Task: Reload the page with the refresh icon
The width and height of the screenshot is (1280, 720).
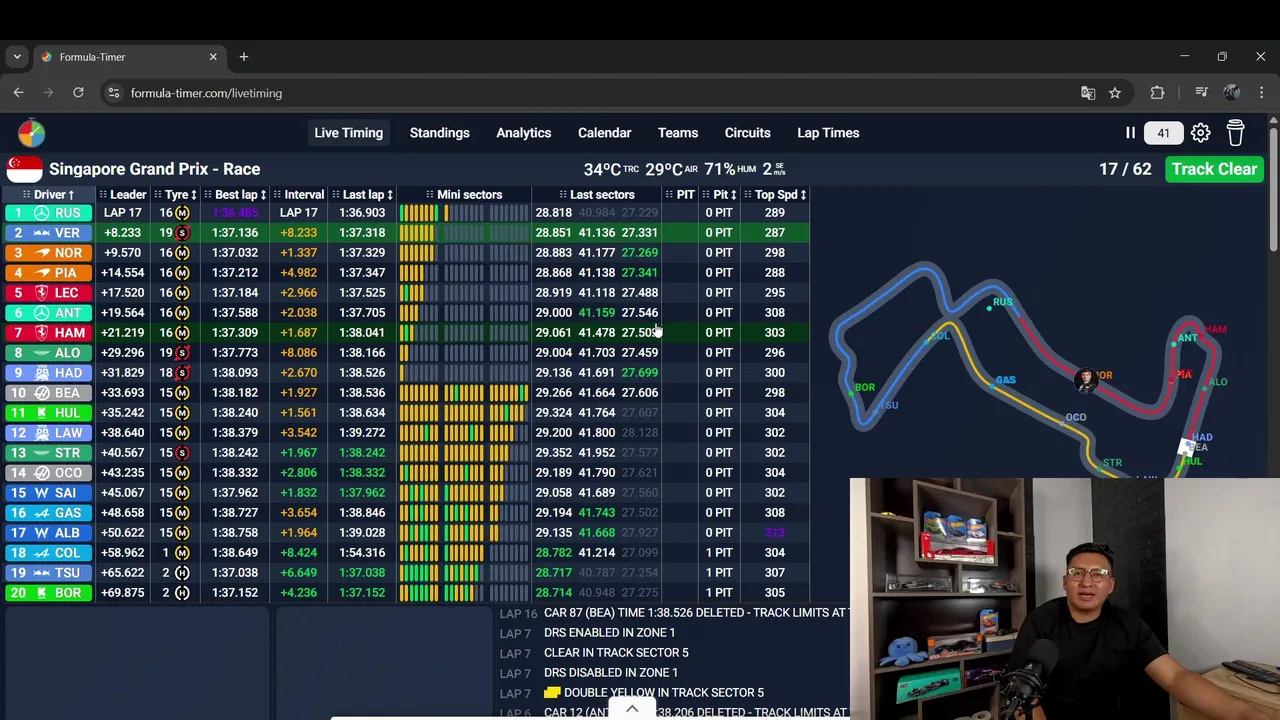Action: click(x=78, y=93)
